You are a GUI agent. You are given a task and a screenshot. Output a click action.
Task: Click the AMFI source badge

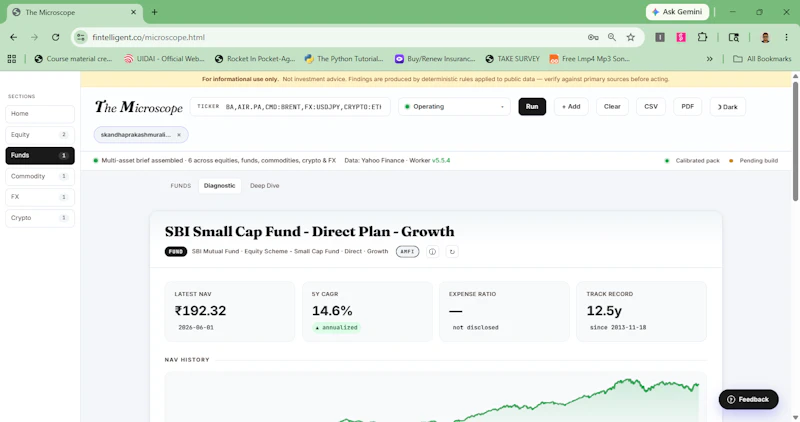pos(407,252)
